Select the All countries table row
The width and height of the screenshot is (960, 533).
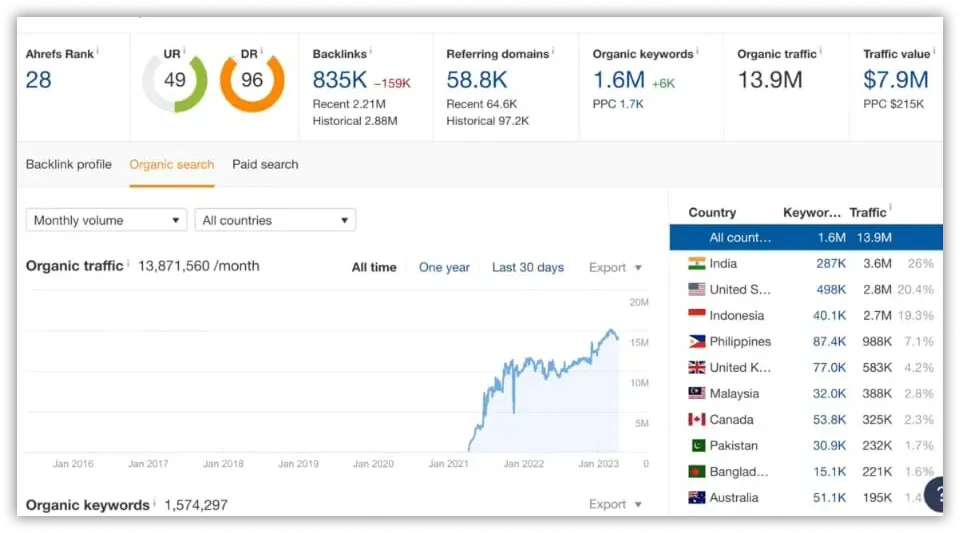(x=806, y=237)
